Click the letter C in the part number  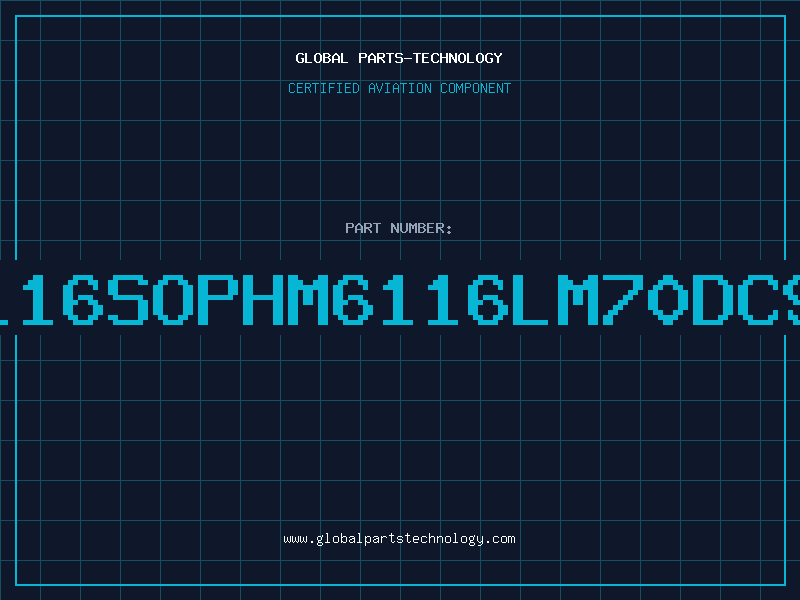(757, 299)
